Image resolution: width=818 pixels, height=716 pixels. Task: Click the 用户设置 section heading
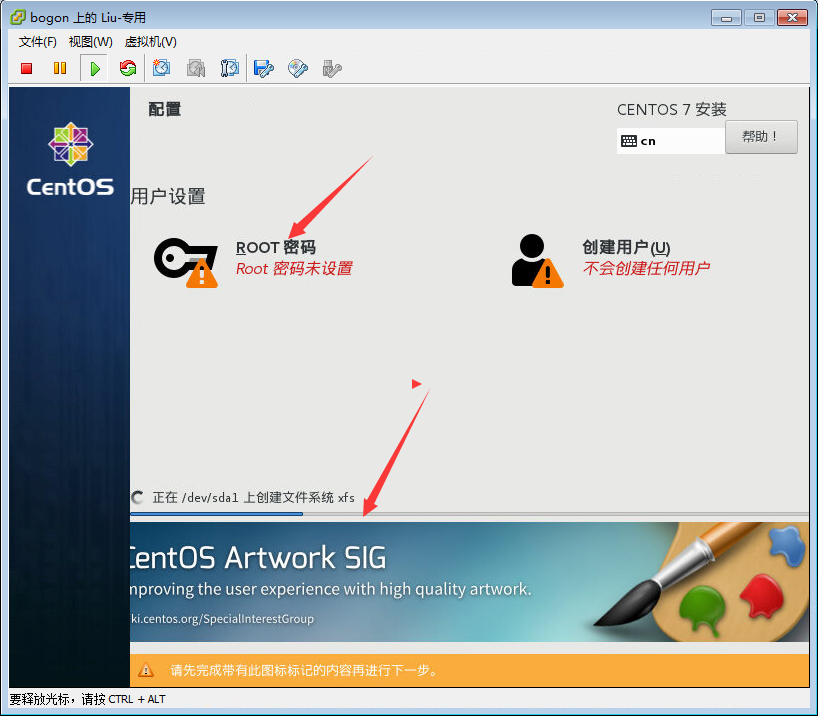coord(168,196)
